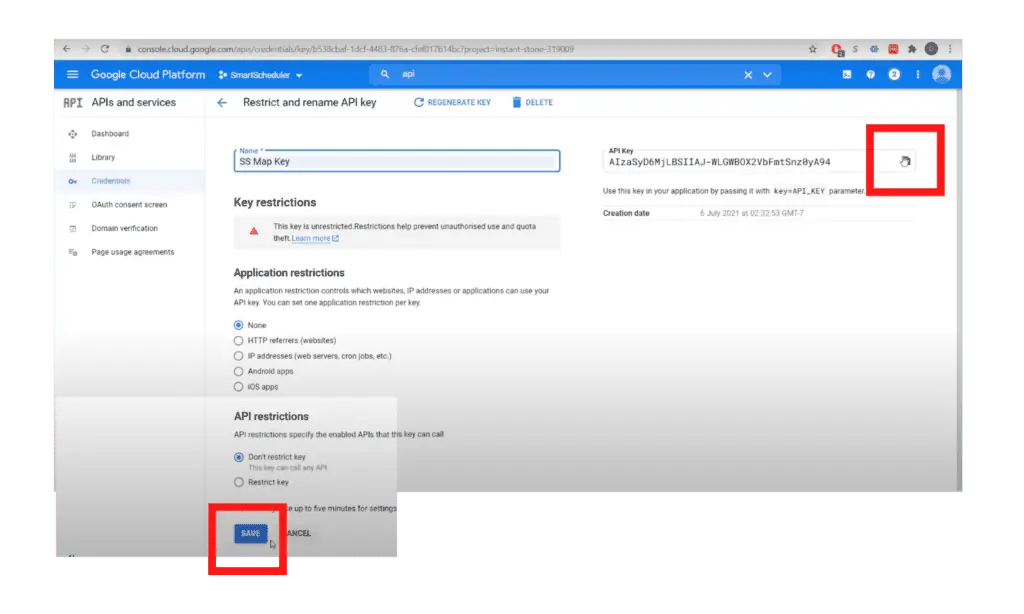Select the HTTP referrers (websites) option
Screen dimensions: 1024x614
click(238, 341)
